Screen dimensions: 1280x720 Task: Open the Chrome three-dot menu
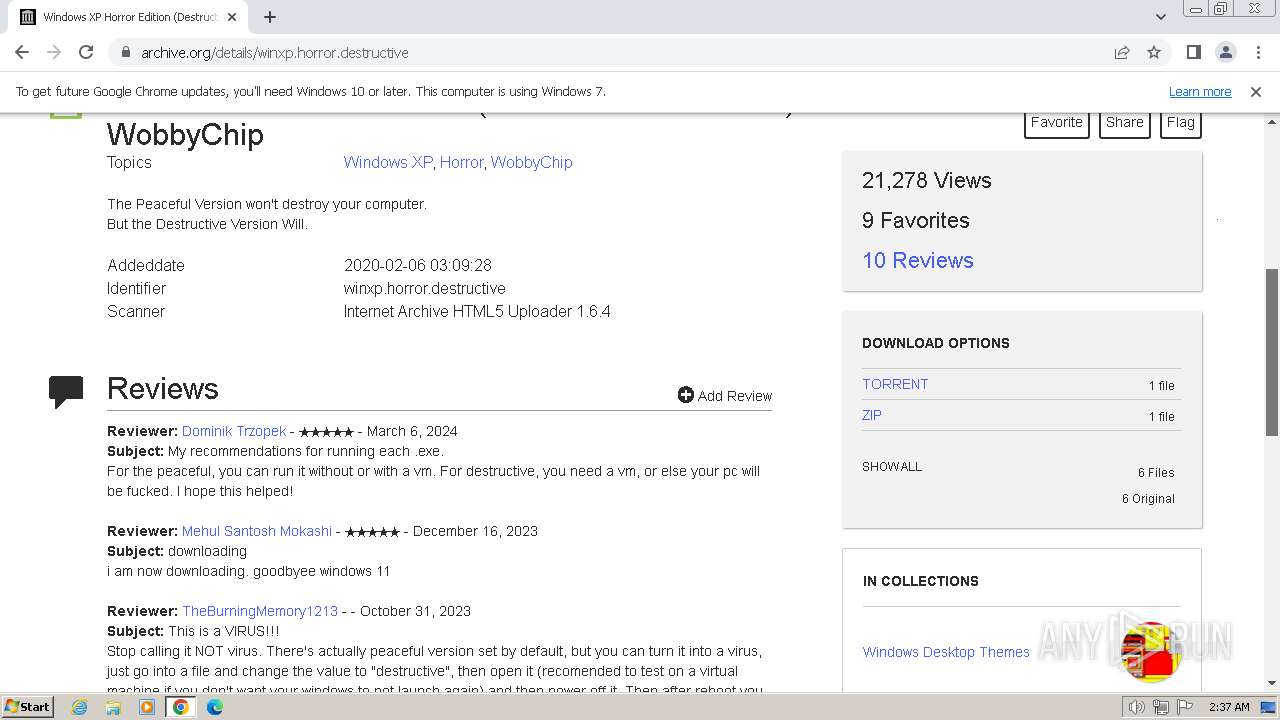coord(1257,52)
